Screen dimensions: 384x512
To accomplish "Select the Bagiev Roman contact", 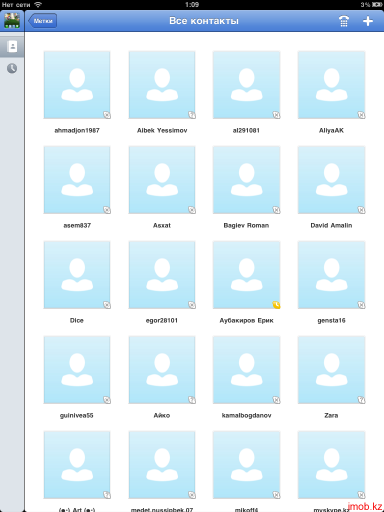I will click(246, 180).
